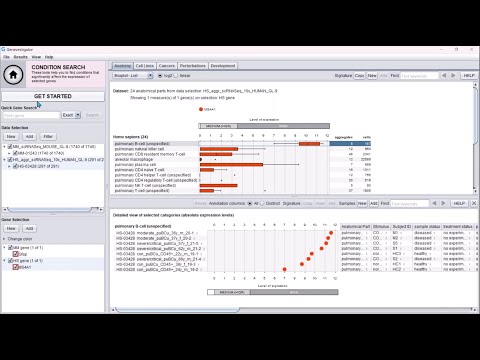Click horizontal scrollbar below detailed view
This screenshot has height=360, width=480.
click(x=177, y=310)
